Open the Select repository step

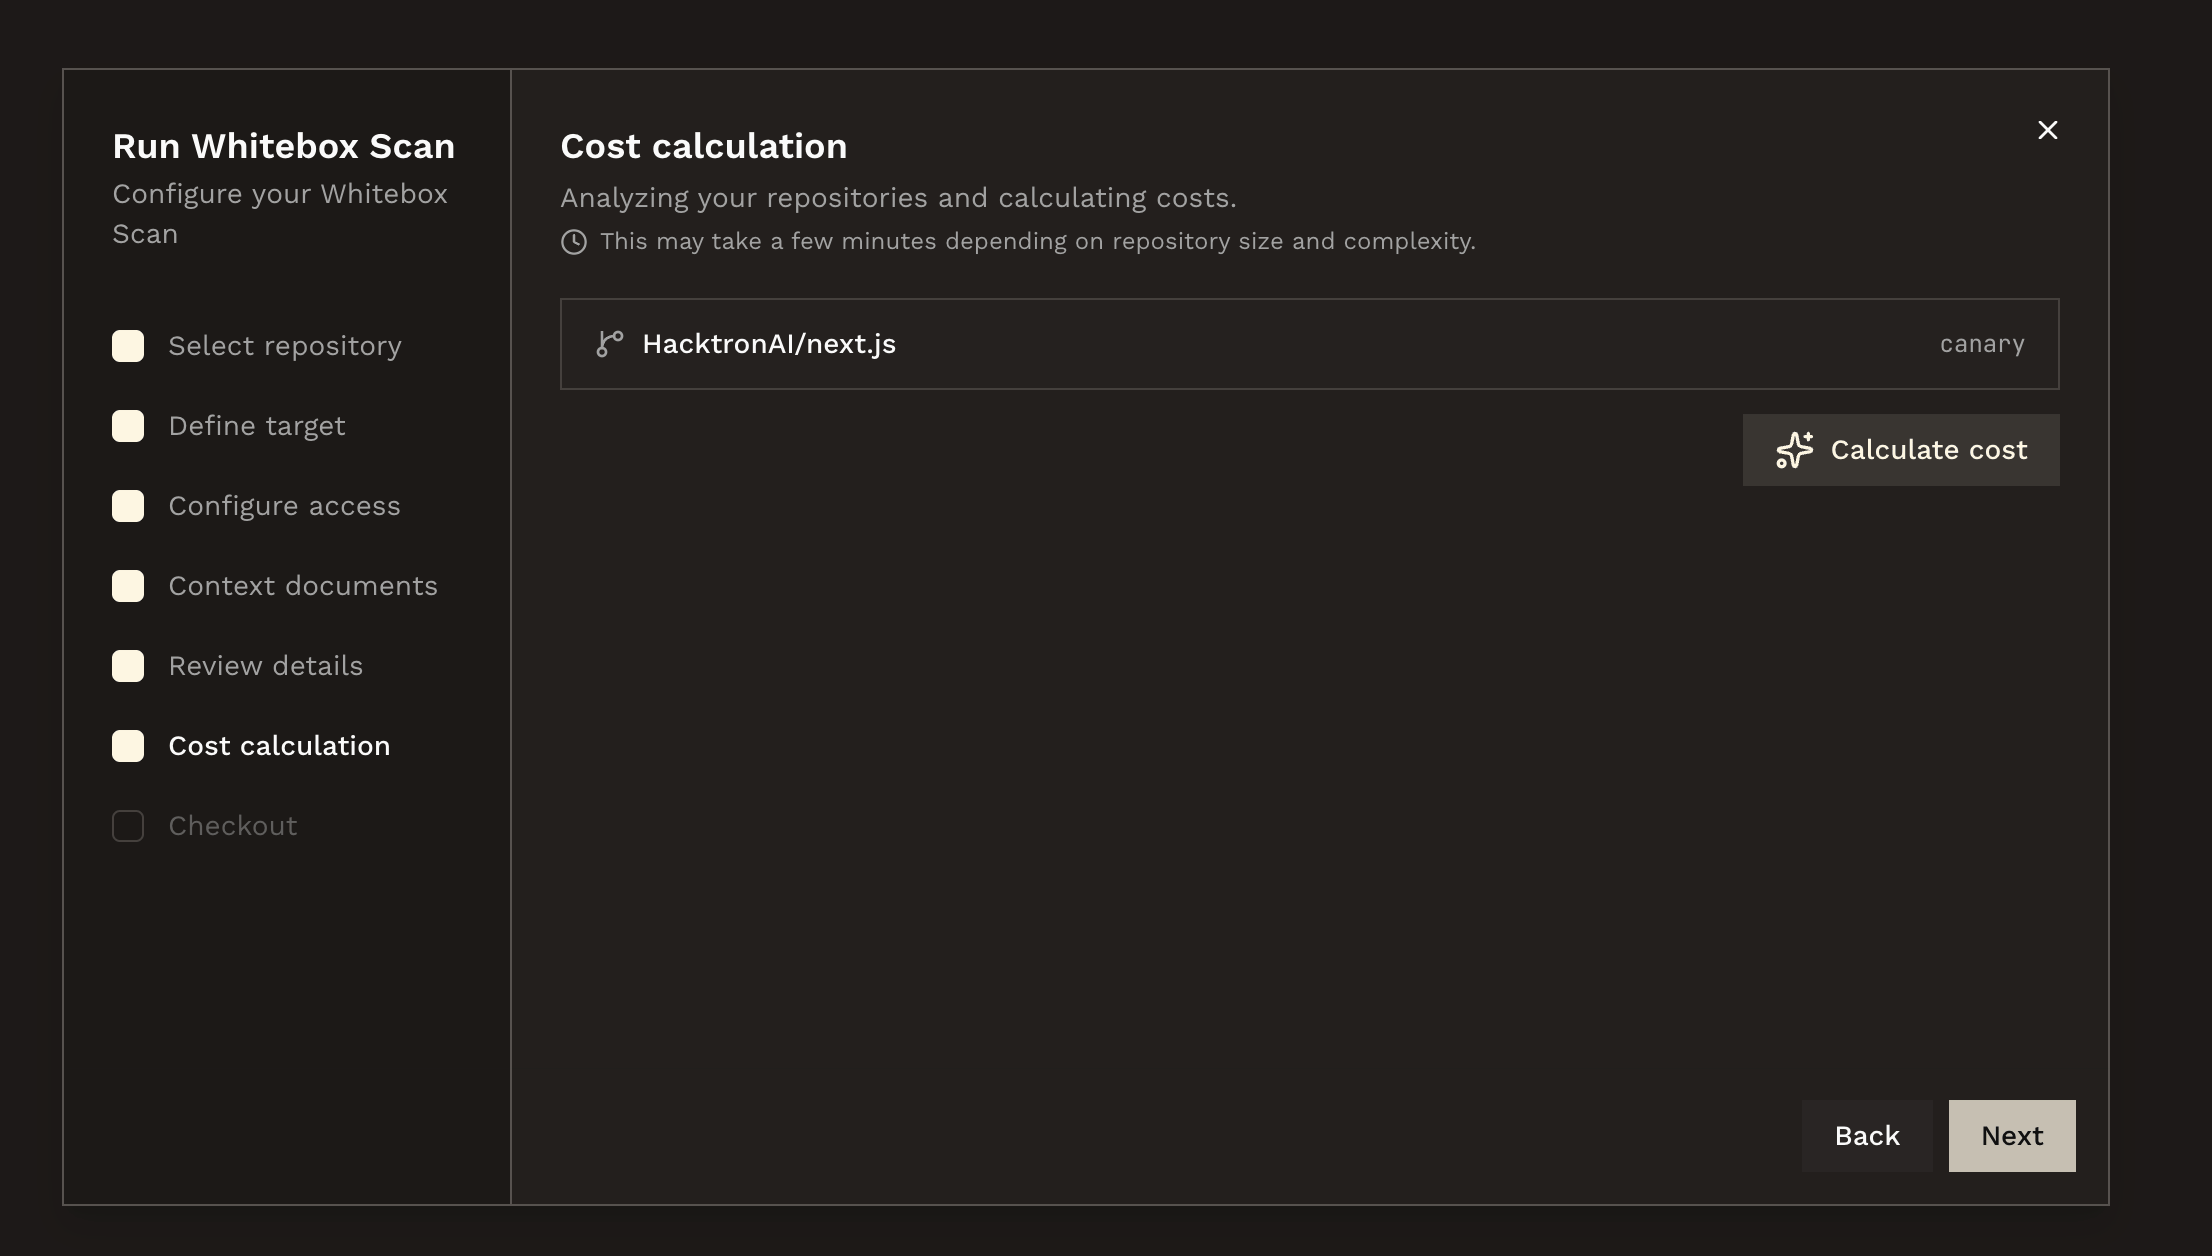(285, 346)
